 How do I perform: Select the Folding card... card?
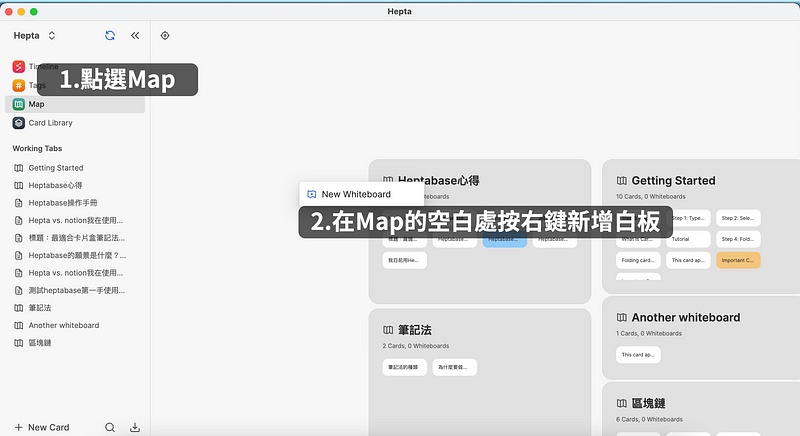point(638,260)
